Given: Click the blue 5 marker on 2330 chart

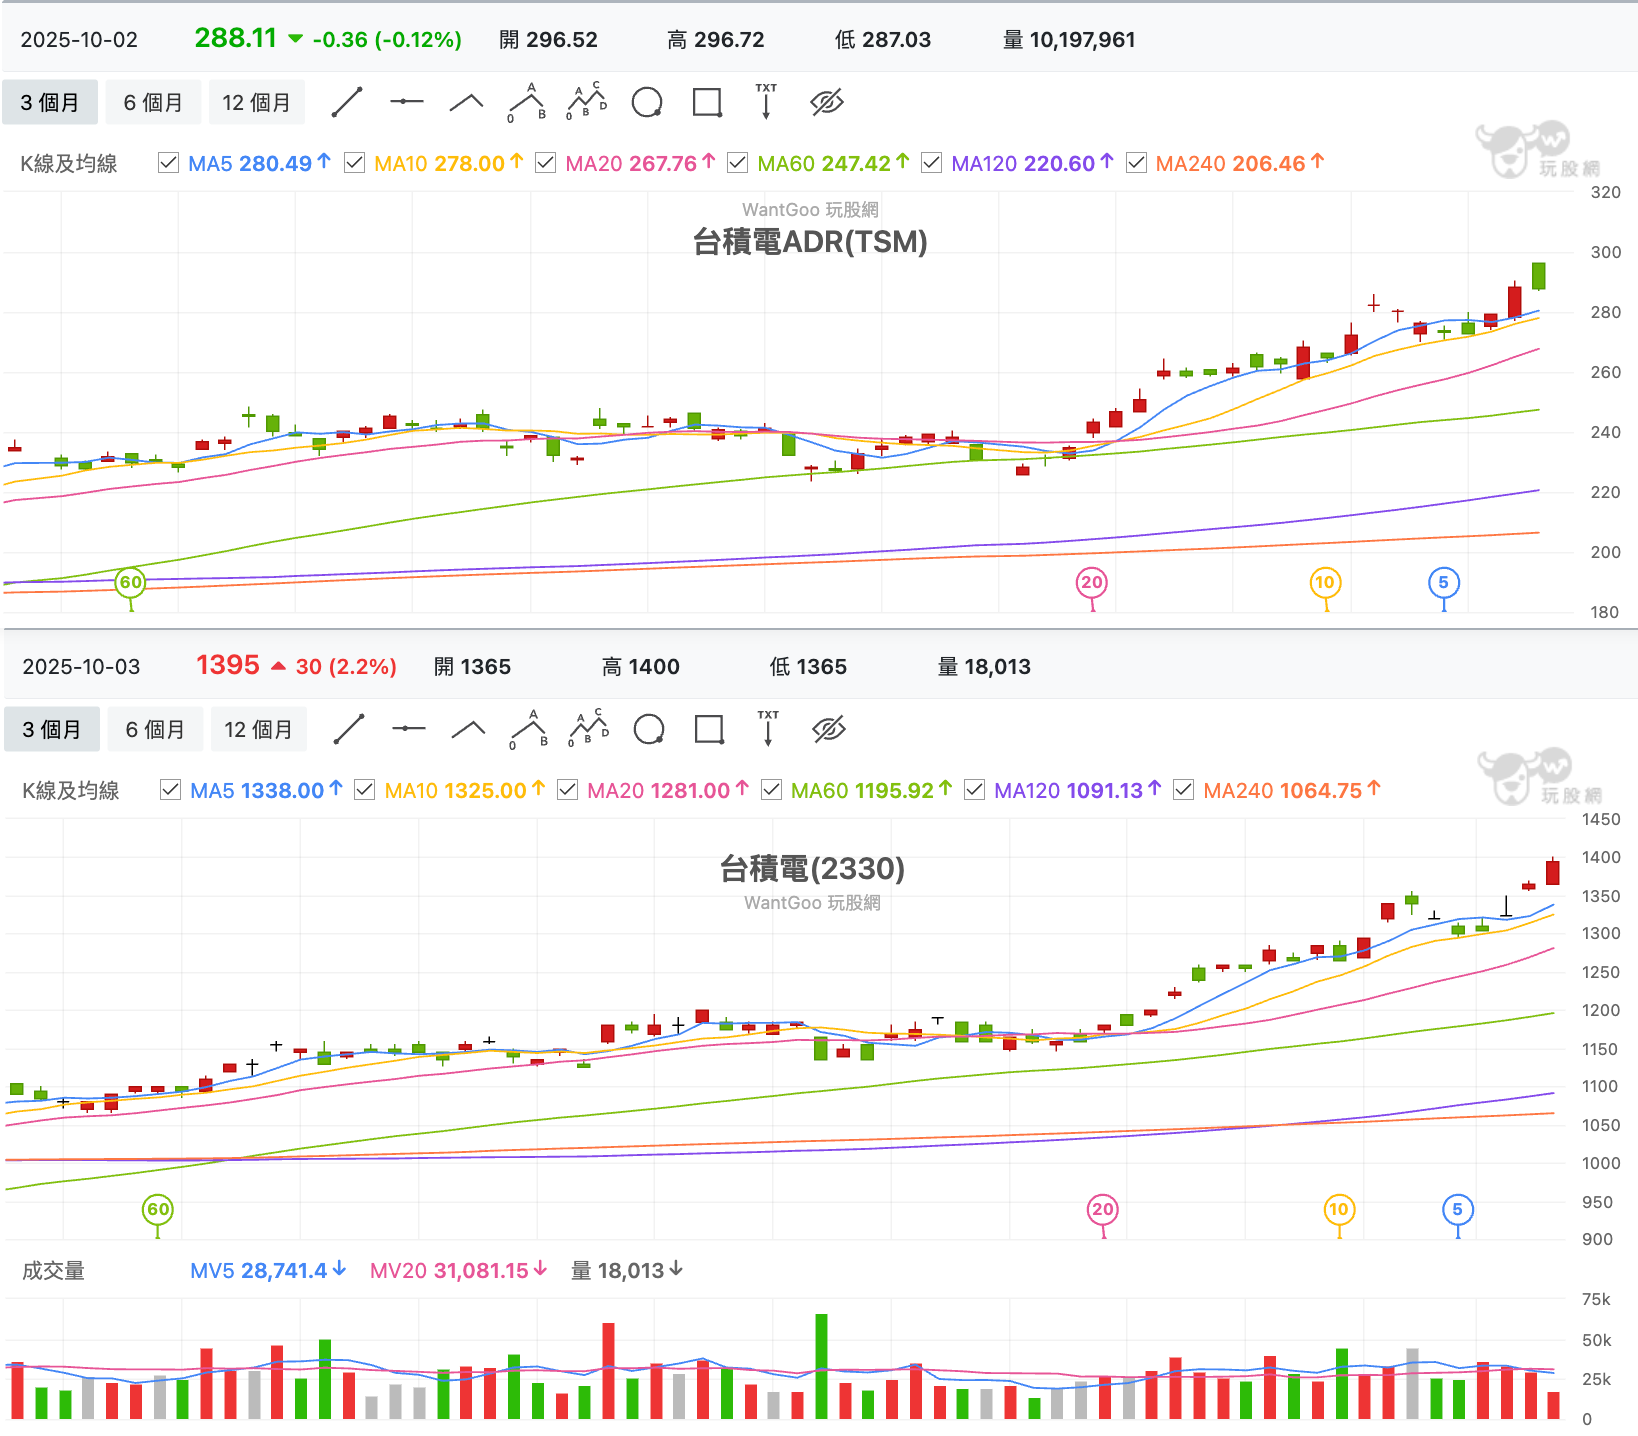Looking at the screenshot, I should point(1458,1209).
